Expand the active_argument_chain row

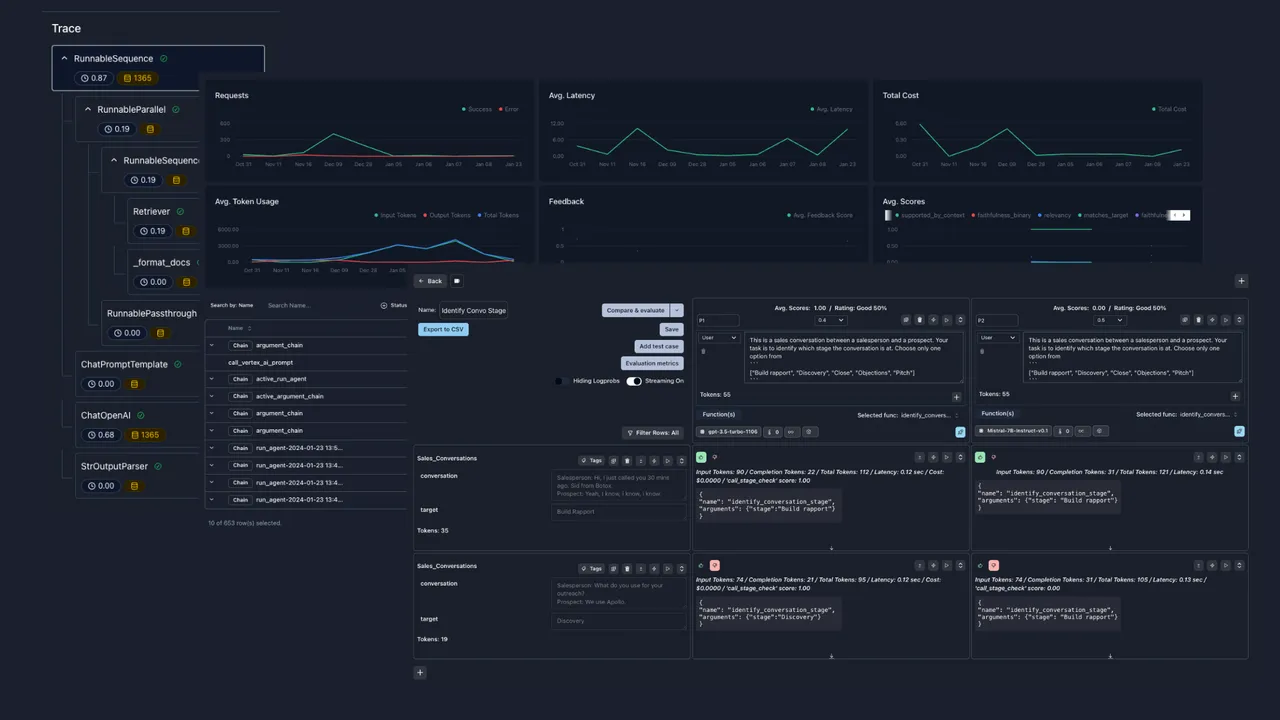point(212,396)
